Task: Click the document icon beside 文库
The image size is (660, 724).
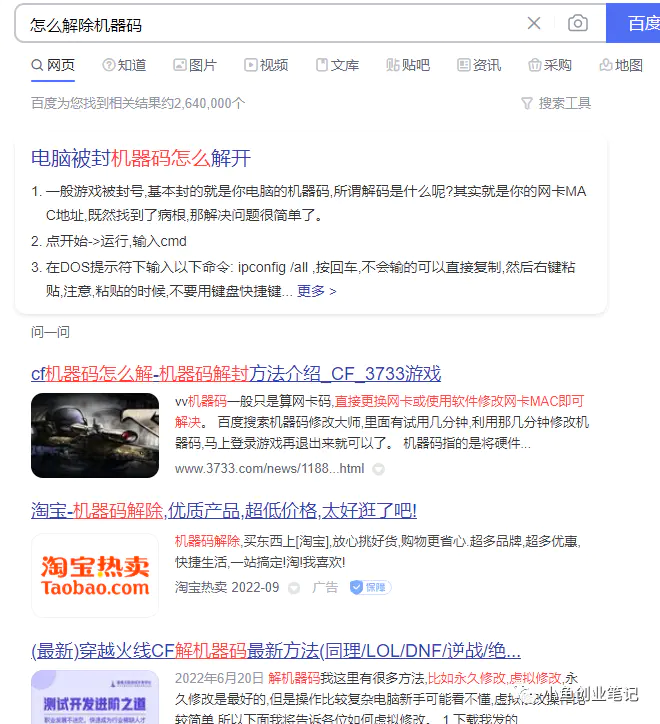Action: pos(321,65)
